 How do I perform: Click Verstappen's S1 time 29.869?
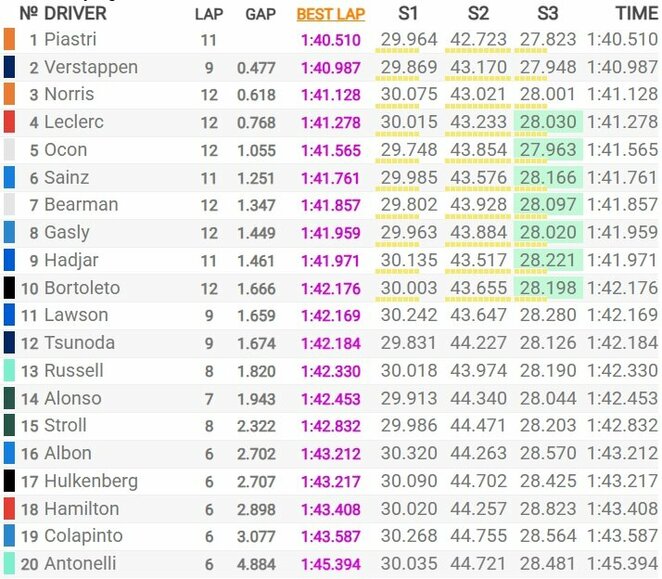tap(408, 67)
